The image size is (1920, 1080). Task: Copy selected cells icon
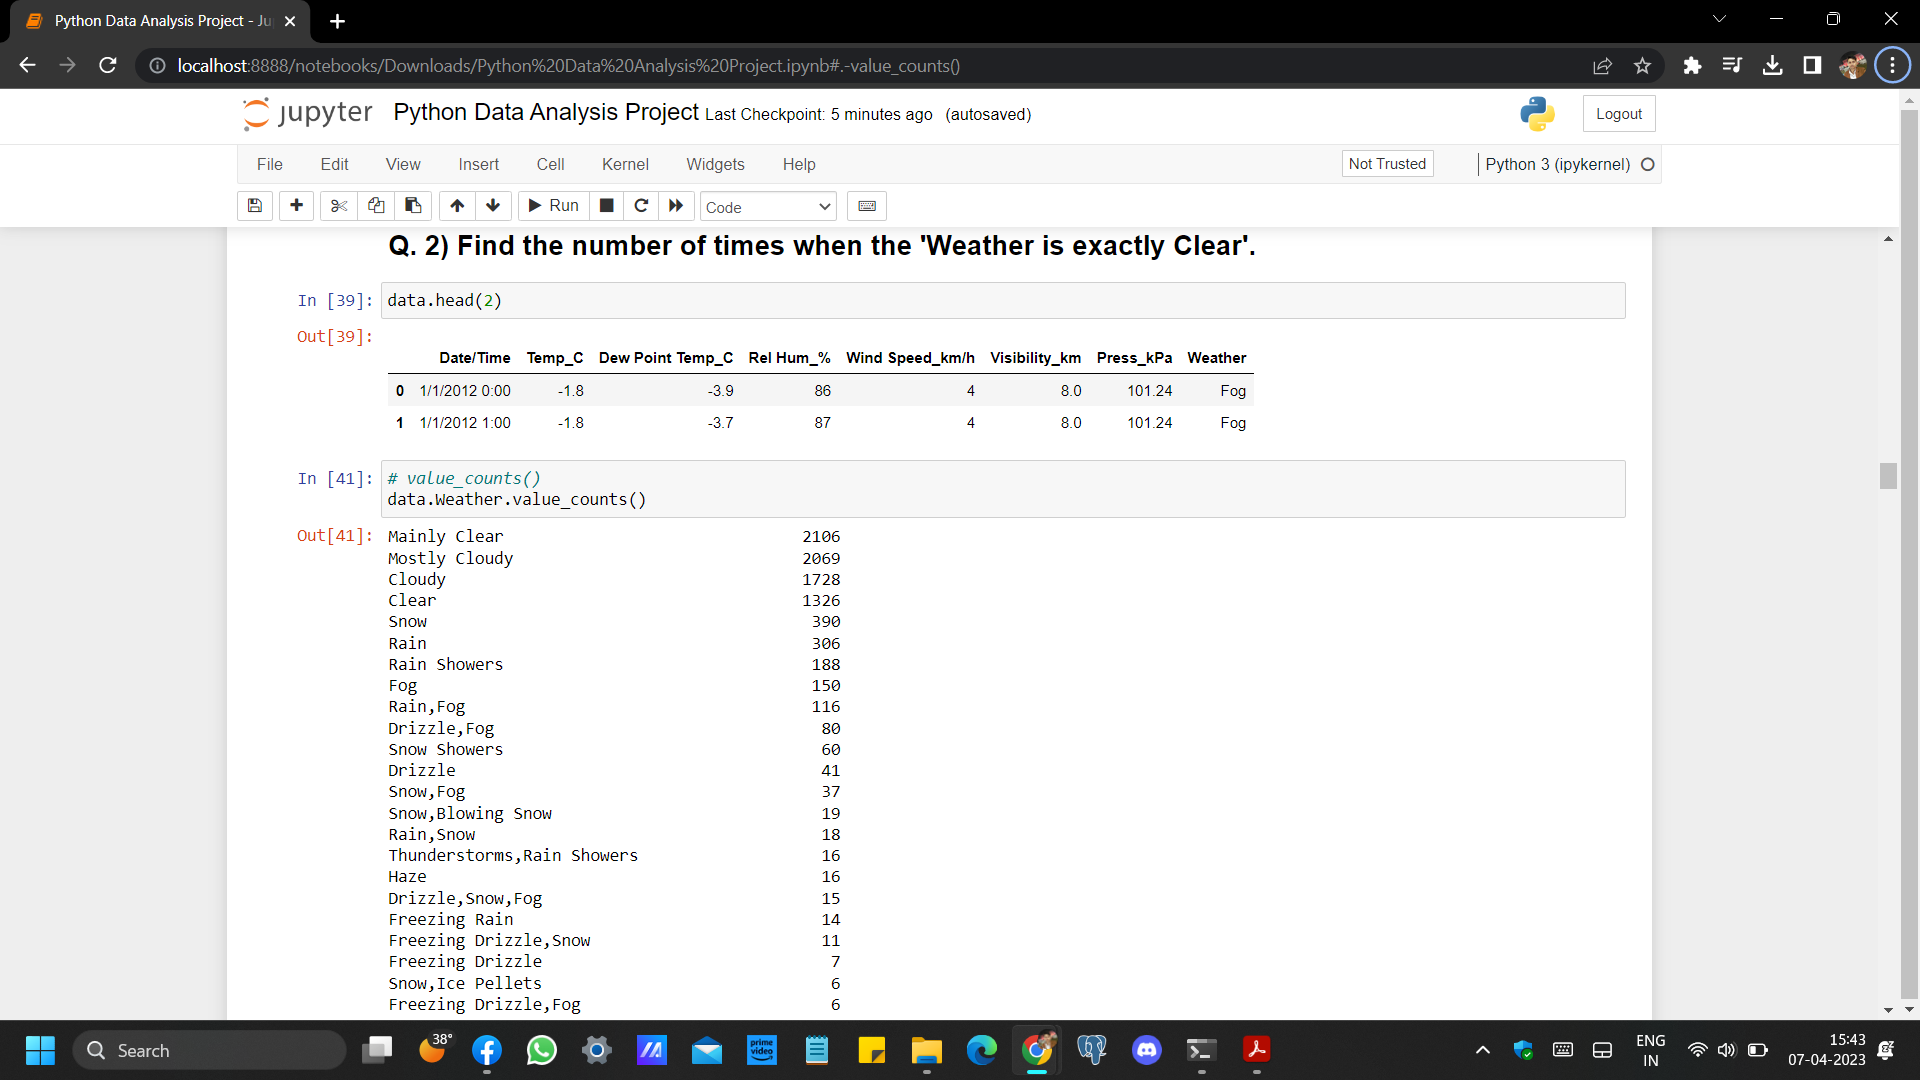[x=376, y=206]
